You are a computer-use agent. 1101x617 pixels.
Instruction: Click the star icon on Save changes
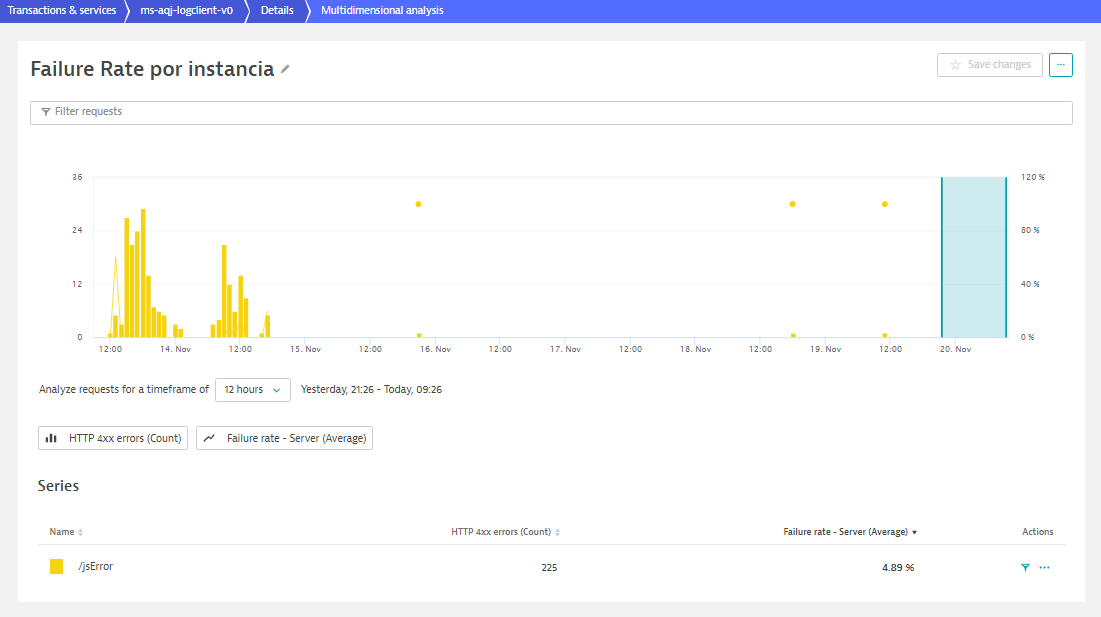pyautogui.click(x=955, y=65)
